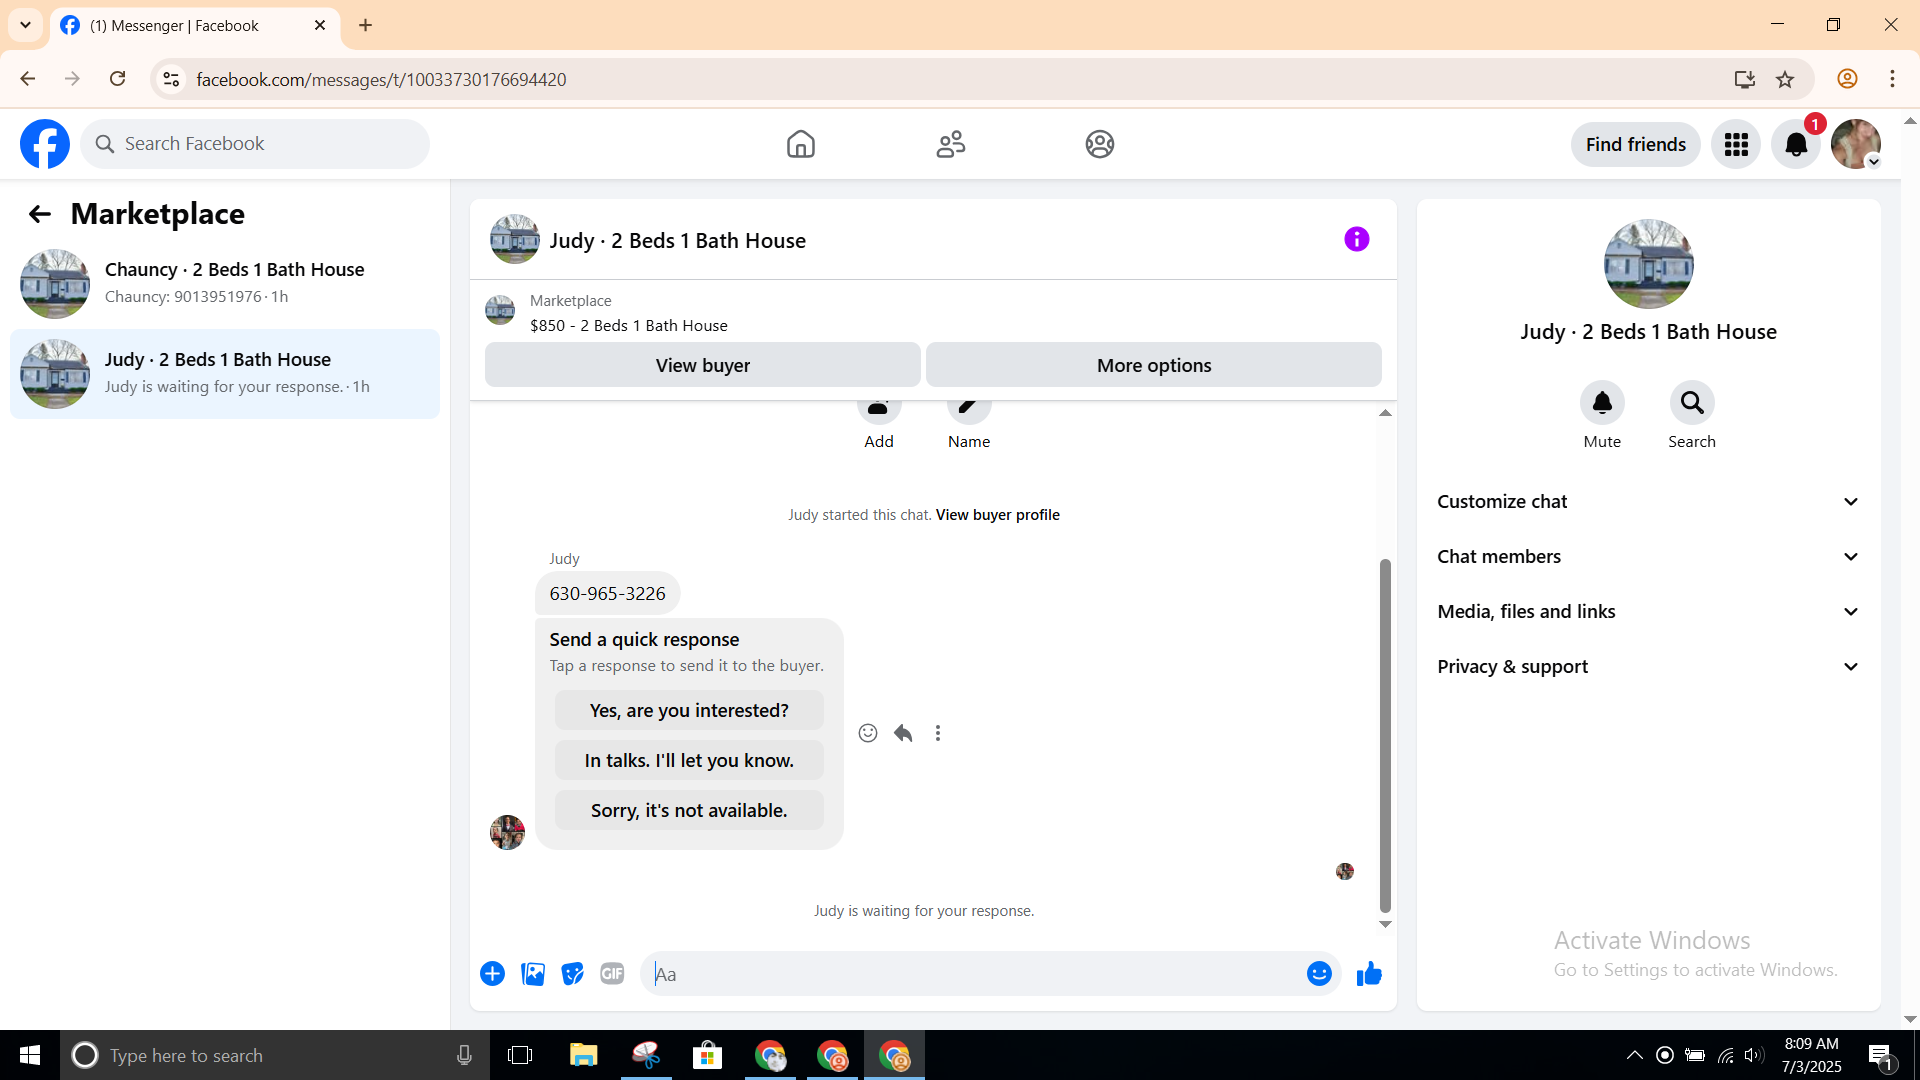
Task: Attach a photo using the image icon
Action: (x=533, y=974)
